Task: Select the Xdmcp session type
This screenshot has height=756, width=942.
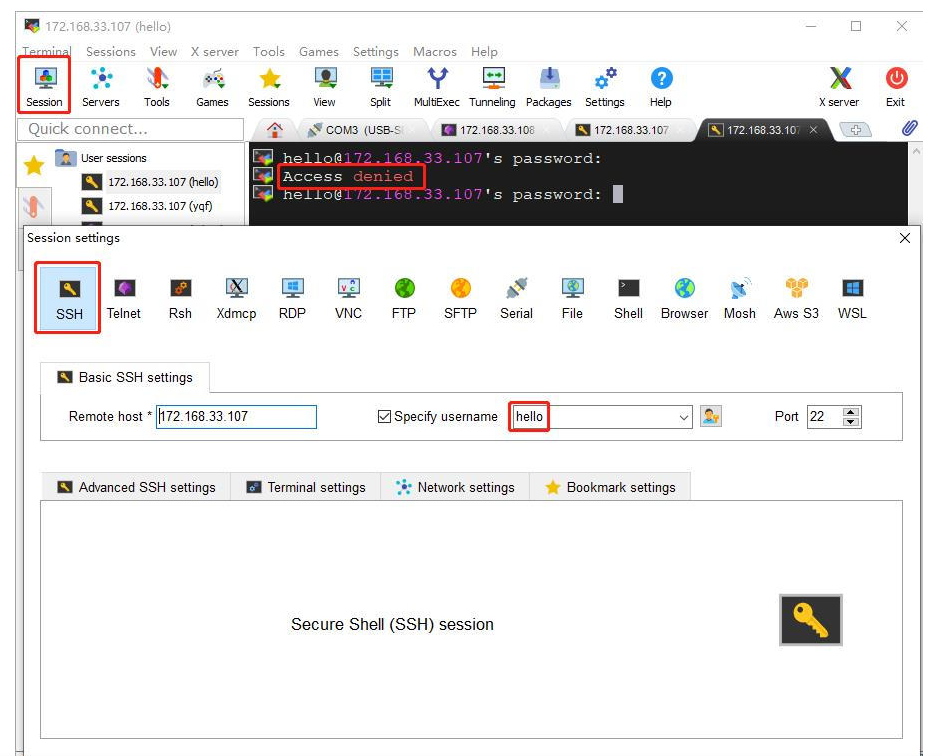Action: coord(237,298)
